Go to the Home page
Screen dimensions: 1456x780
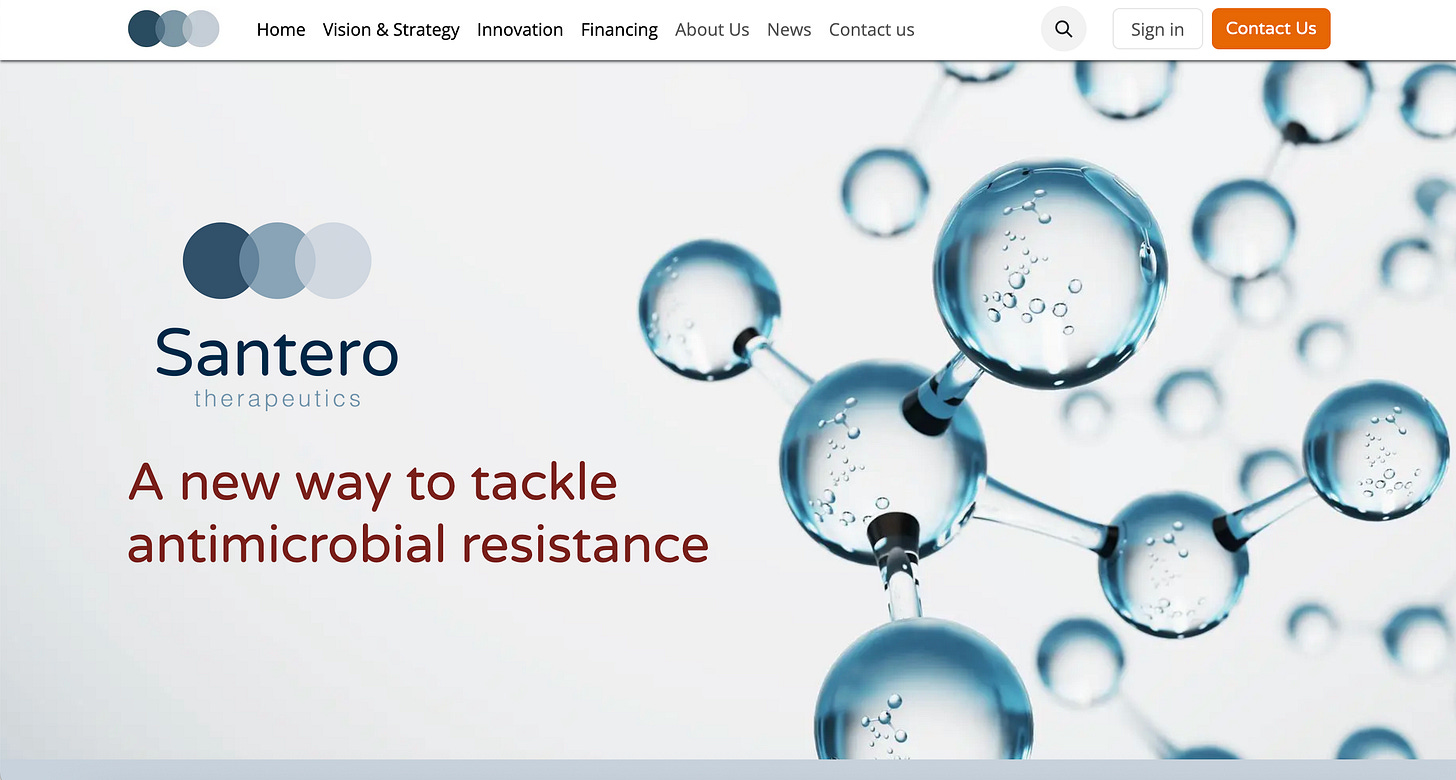pos(281,30)
